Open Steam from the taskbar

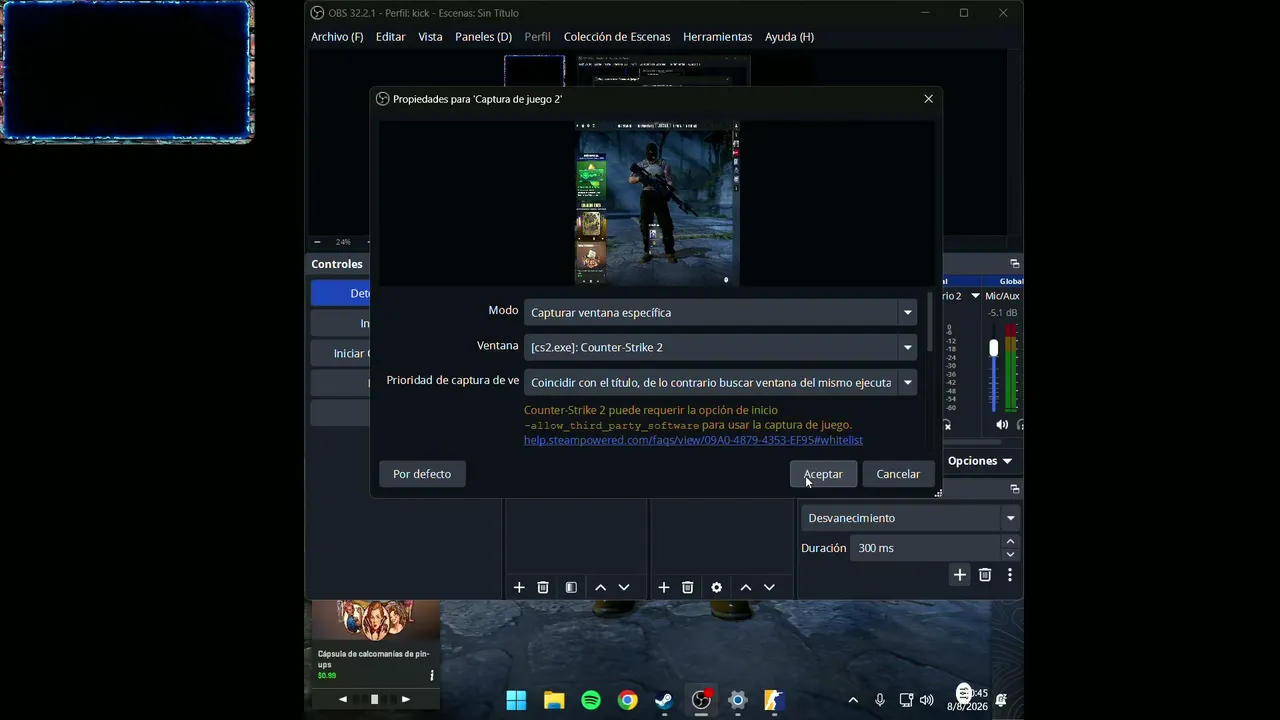(x=664, y=700)
